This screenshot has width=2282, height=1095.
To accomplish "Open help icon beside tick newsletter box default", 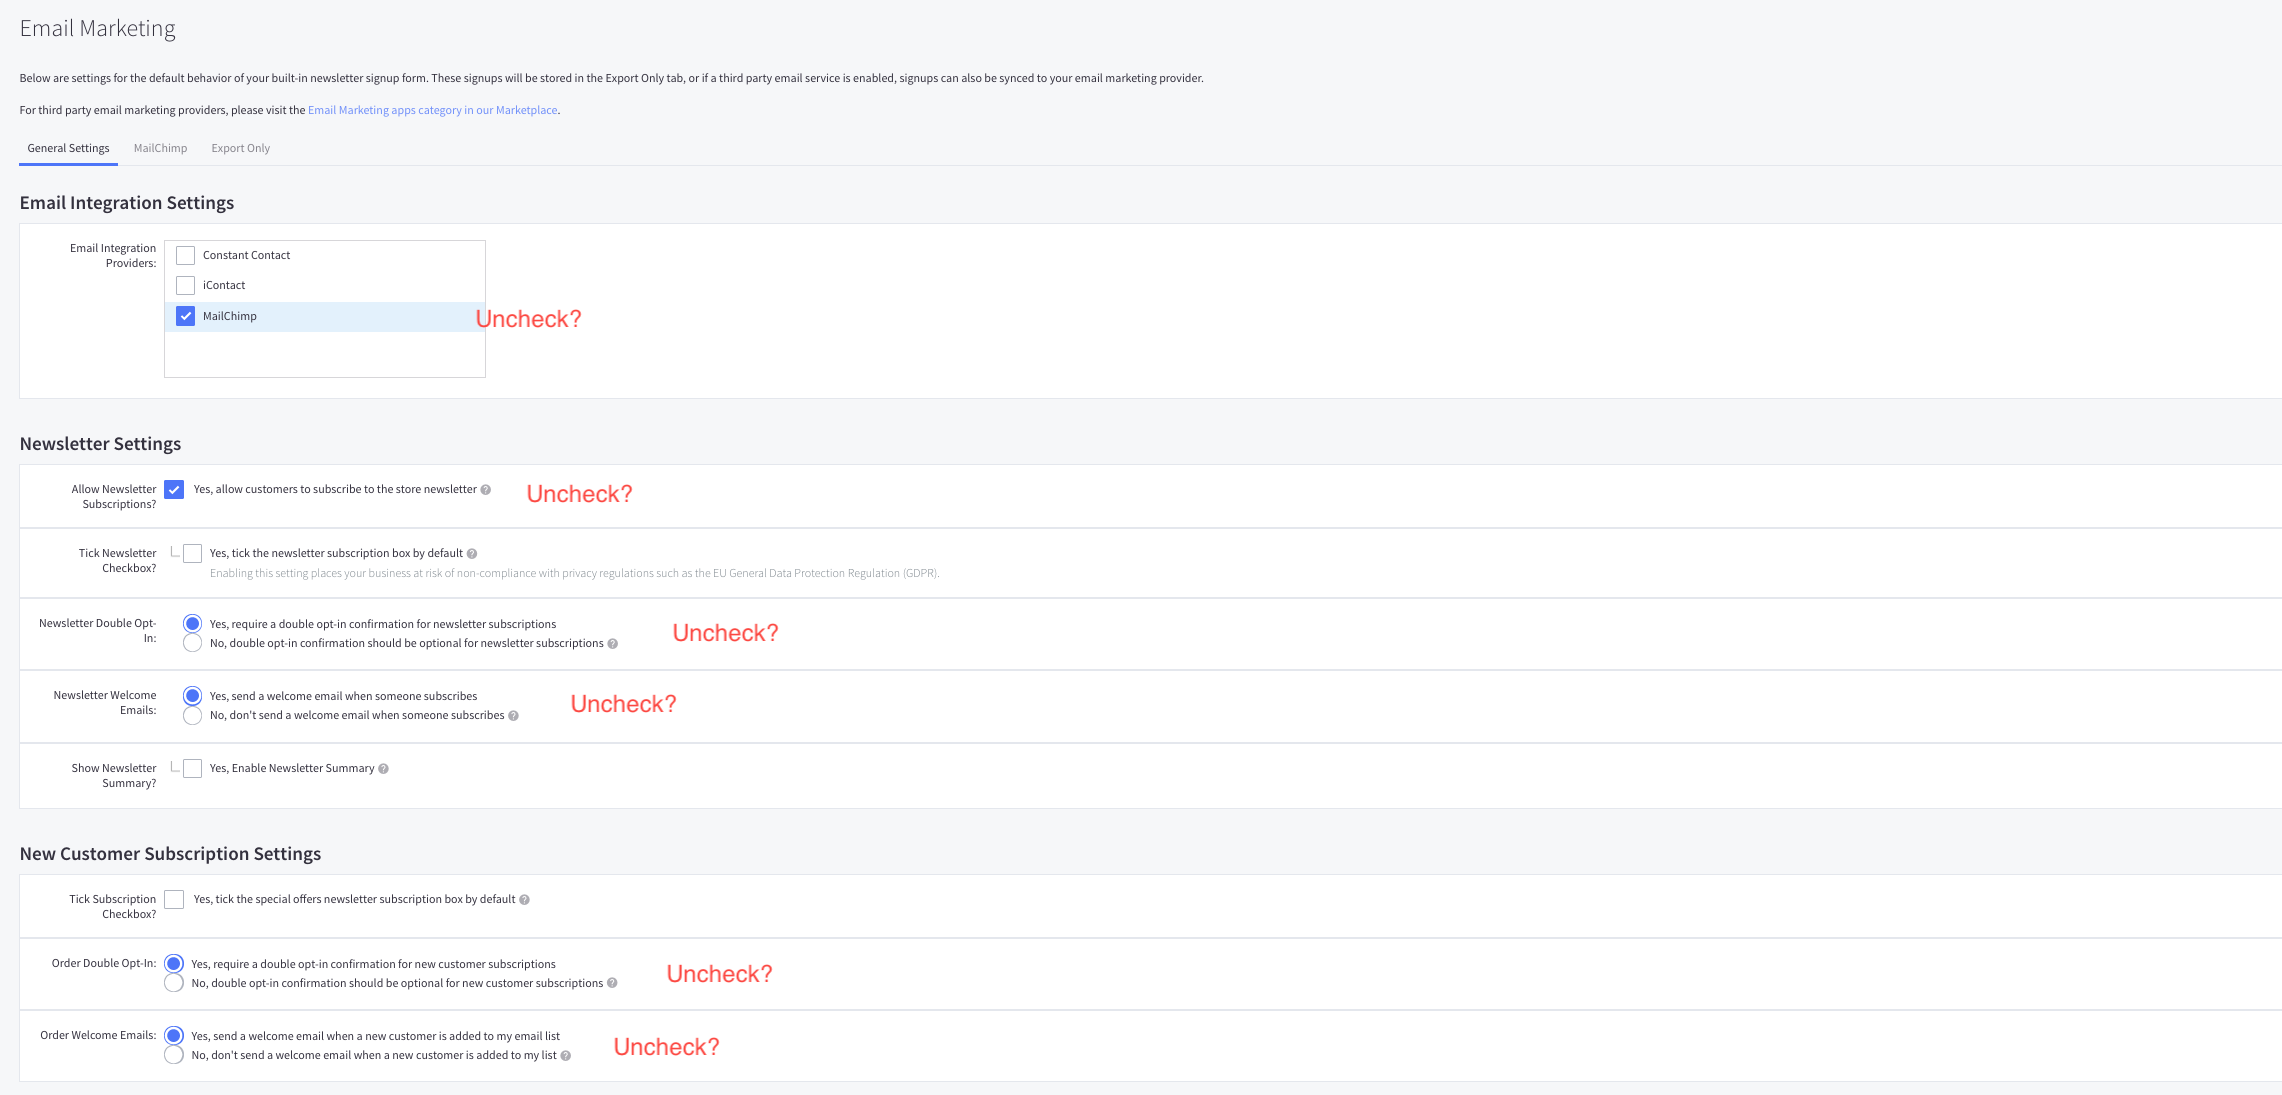I will pos(472,554).
